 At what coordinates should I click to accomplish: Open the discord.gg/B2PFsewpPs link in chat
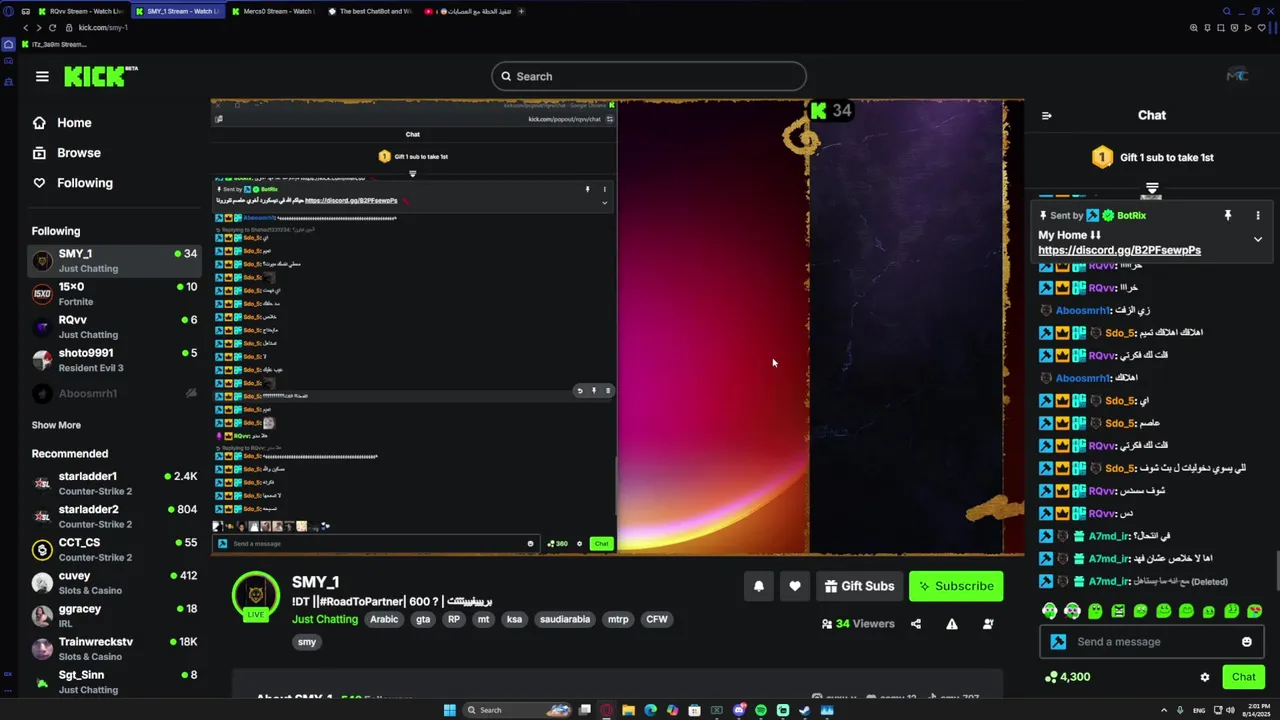click(1119, 250)
